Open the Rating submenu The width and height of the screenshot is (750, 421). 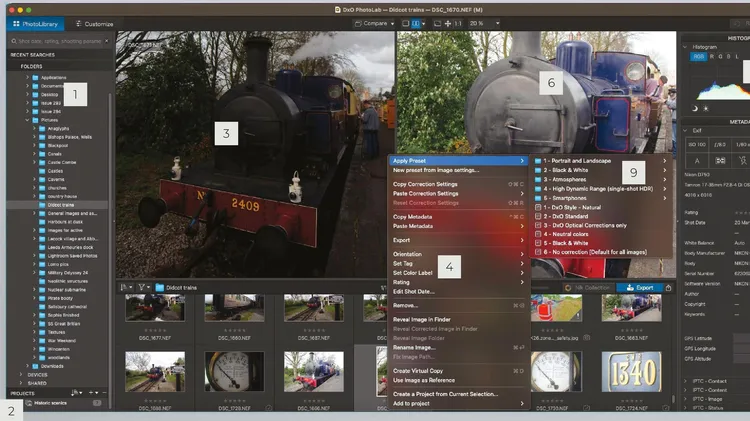coord(459,282)
